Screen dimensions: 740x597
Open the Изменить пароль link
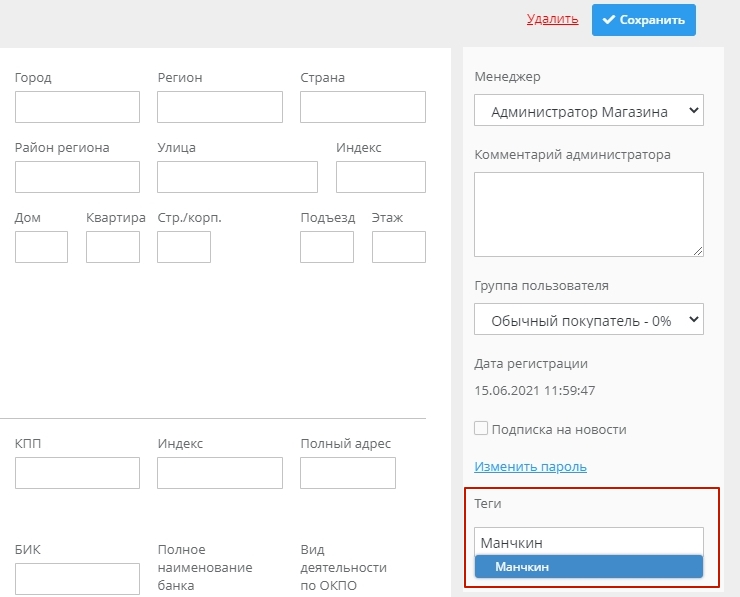coord(530,466)
